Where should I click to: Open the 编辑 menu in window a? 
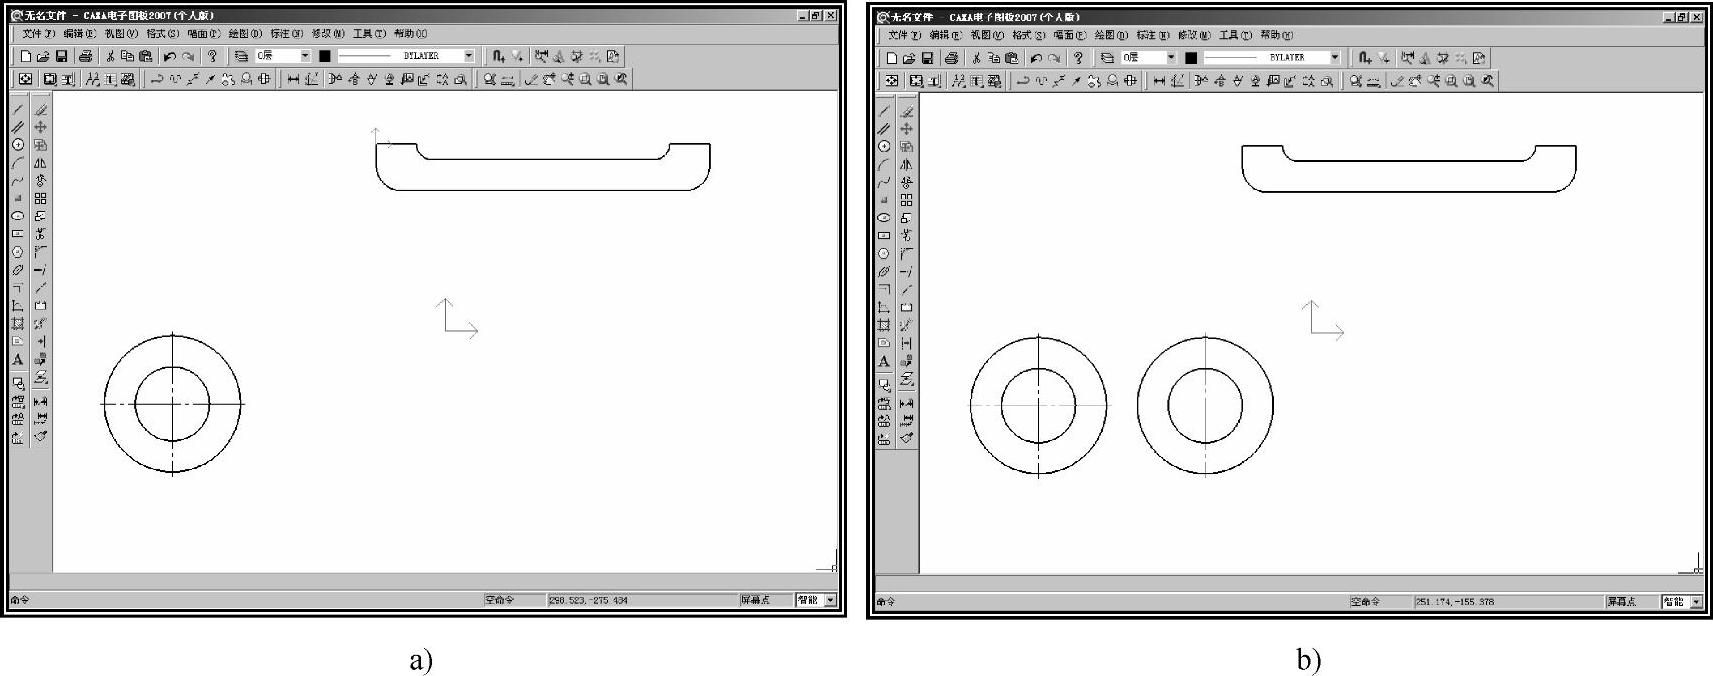click(x=80, y=34)
